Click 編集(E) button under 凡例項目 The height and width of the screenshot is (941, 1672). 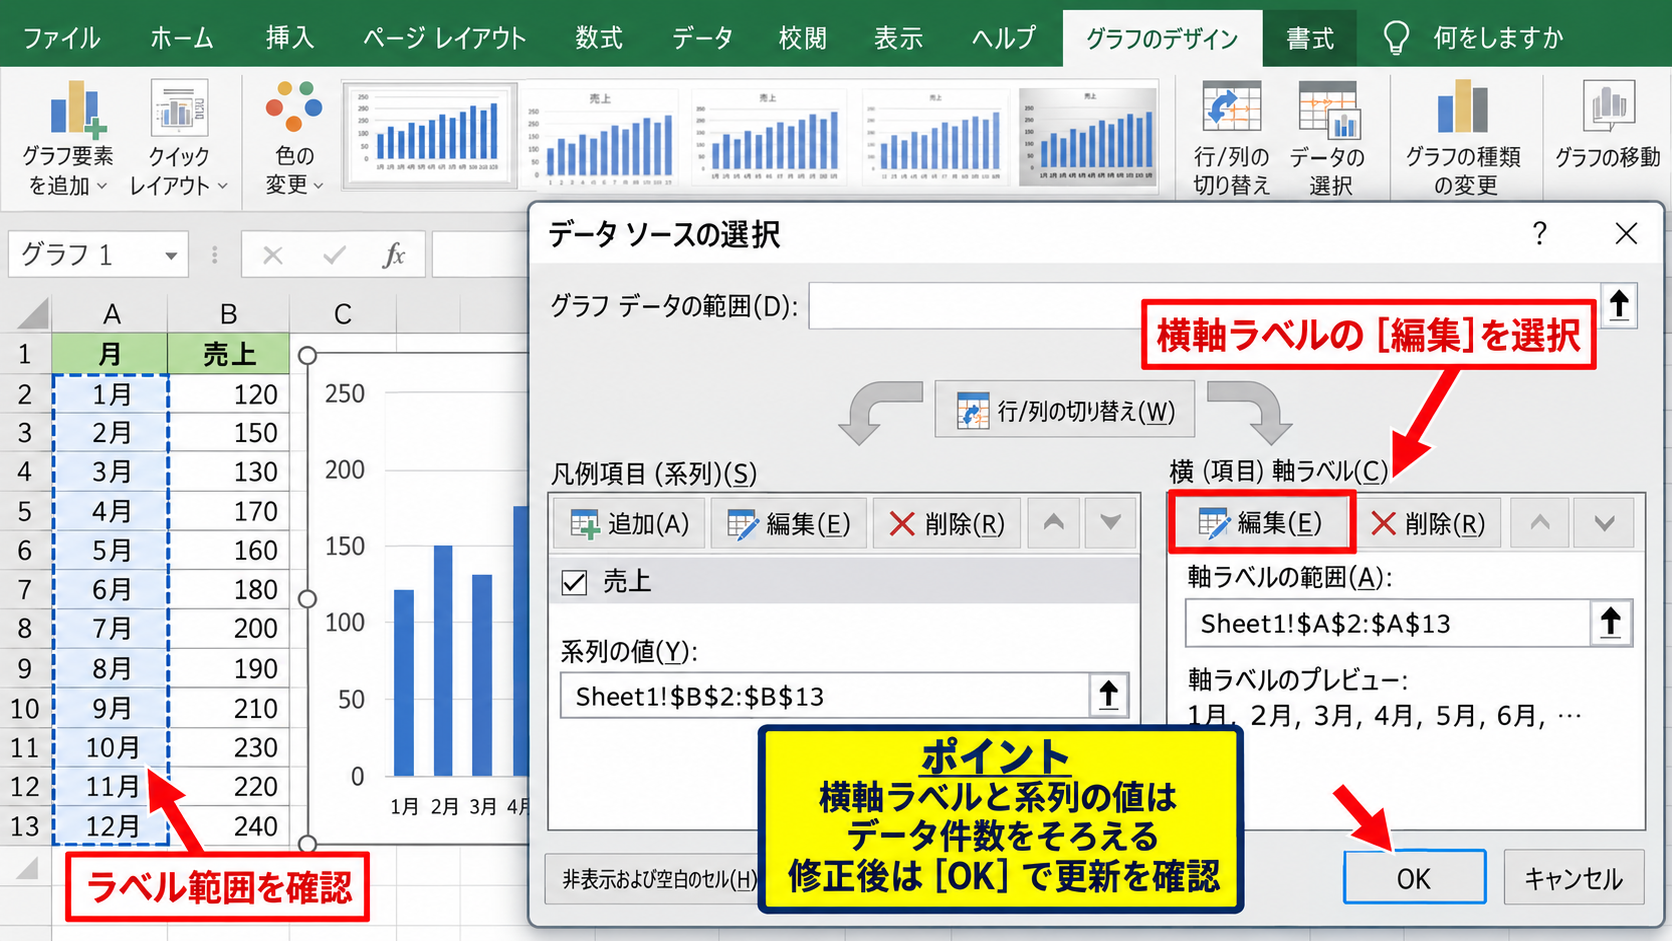[788, 523]
